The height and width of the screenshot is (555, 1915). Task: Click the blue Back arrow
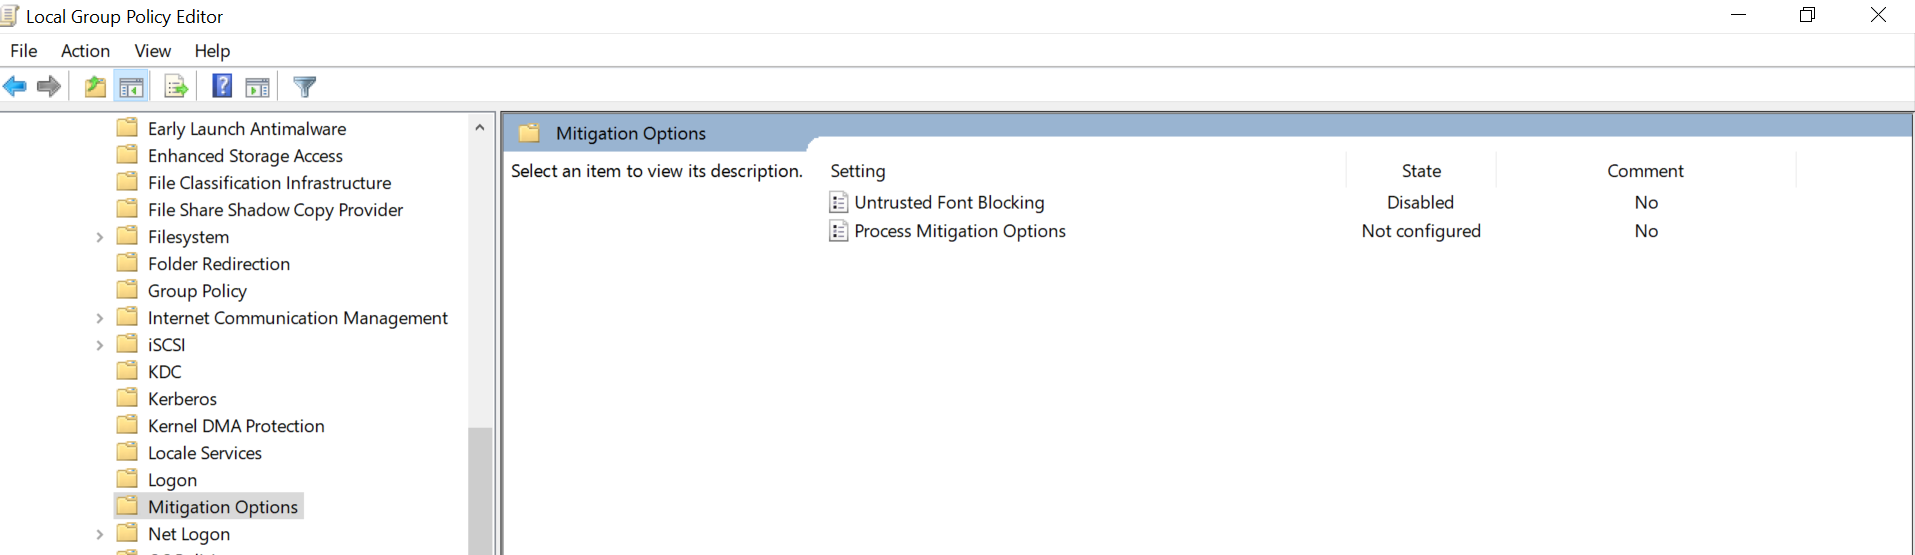(15, 87)
